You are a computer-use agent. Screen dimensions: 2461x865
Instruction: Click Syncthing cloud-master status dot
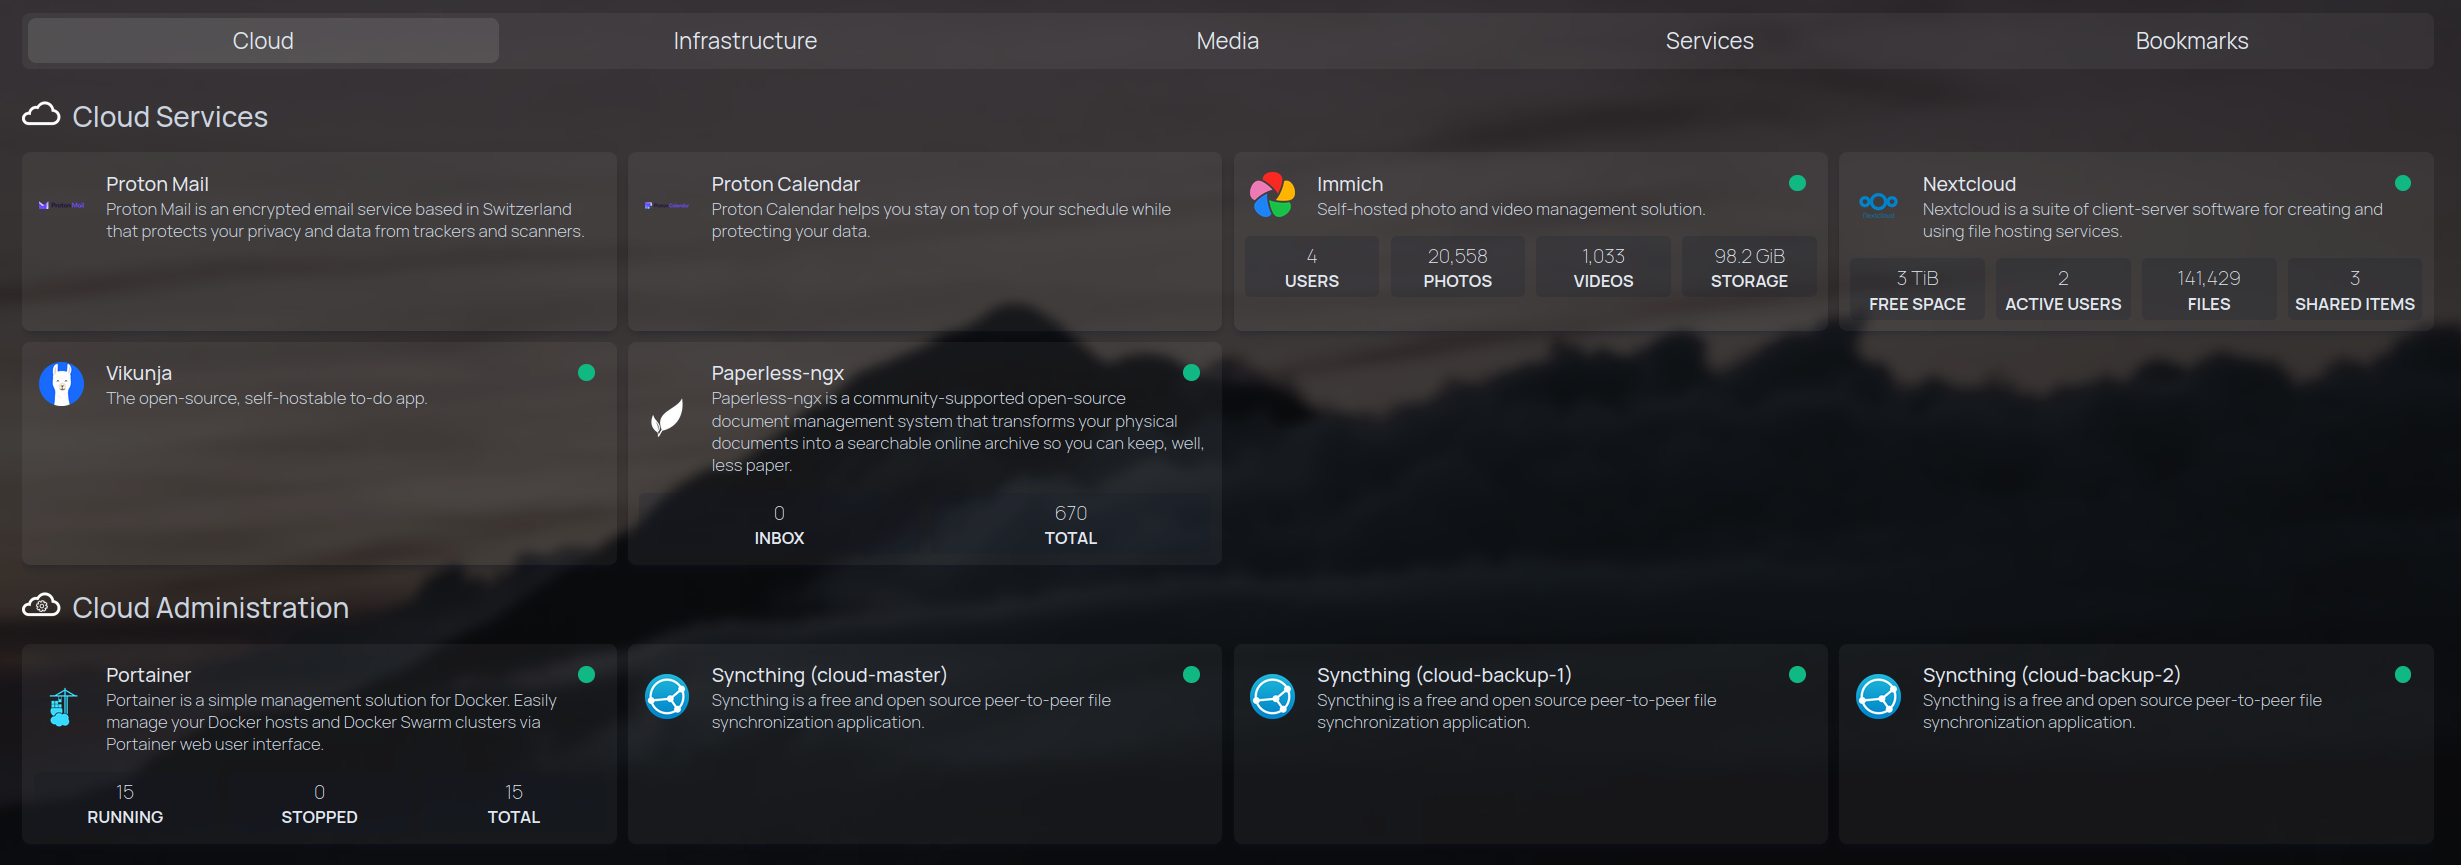coord(1191,675)
